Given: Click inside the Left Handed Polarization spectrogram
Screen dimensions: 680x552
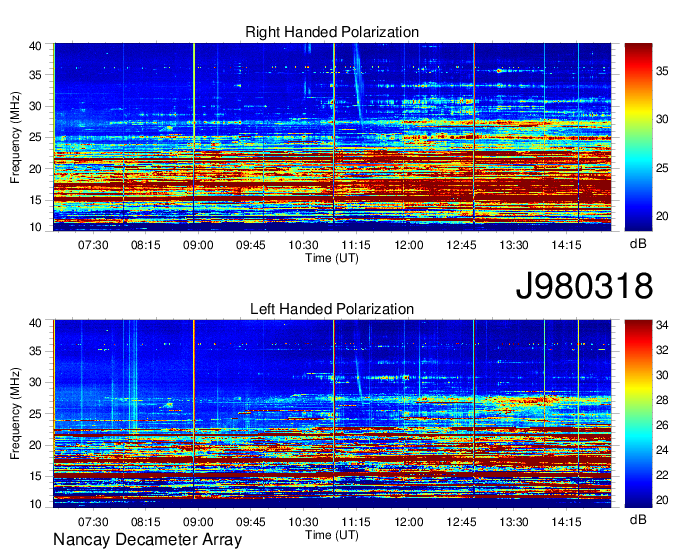Looking at the screenshot, I should (x=332, y=414).
